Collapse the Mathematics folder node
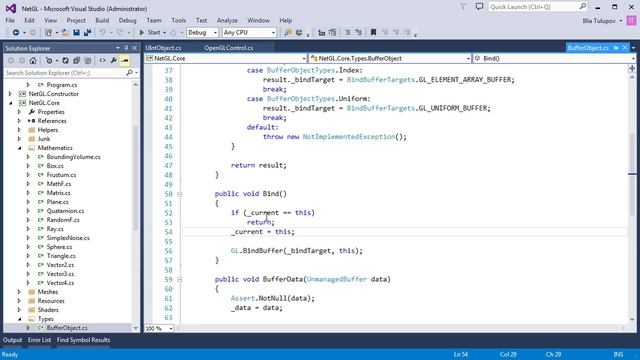The height and width of the screenshot is (360, 640). 20,148
